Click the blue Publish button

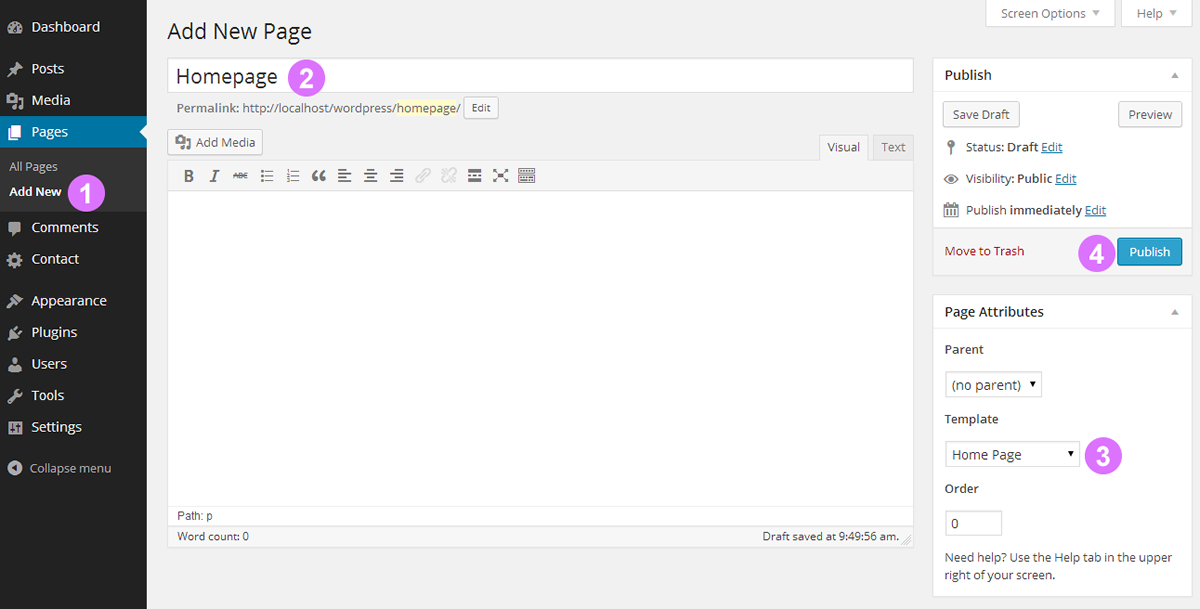tap(1149, 252)
